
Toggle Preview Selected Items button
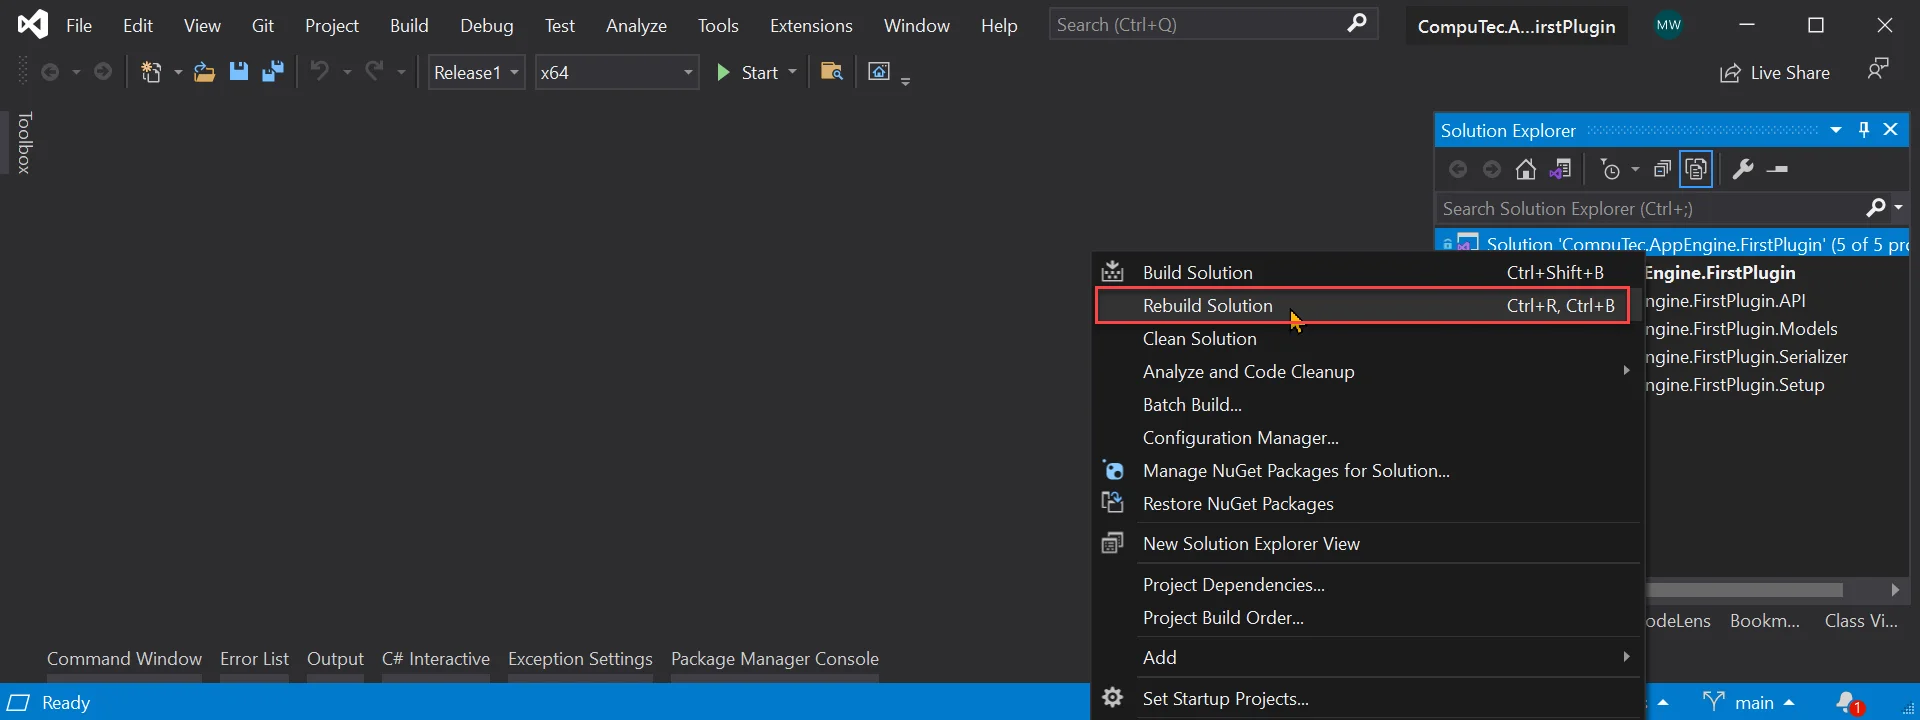(1777, 170)
